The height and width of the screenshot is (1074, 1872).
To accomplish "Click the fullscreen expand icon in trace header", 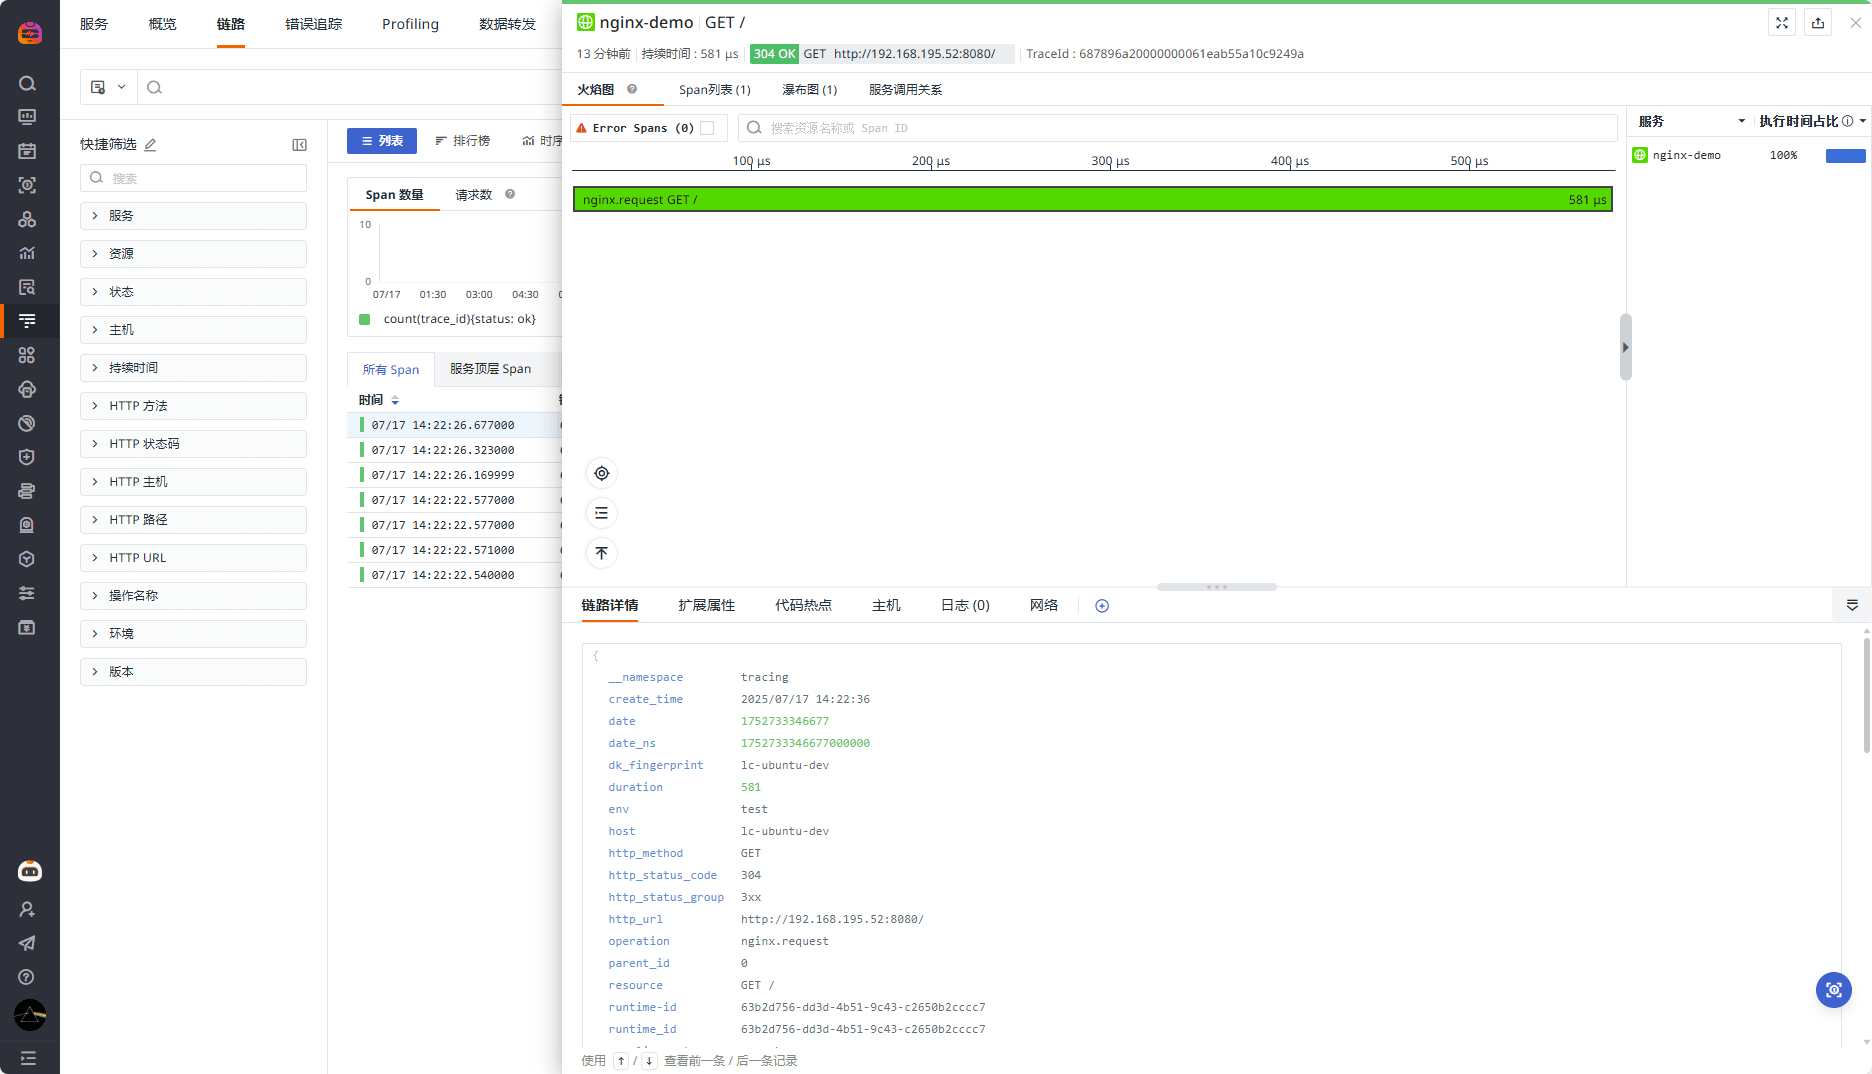I will 1782,23.
